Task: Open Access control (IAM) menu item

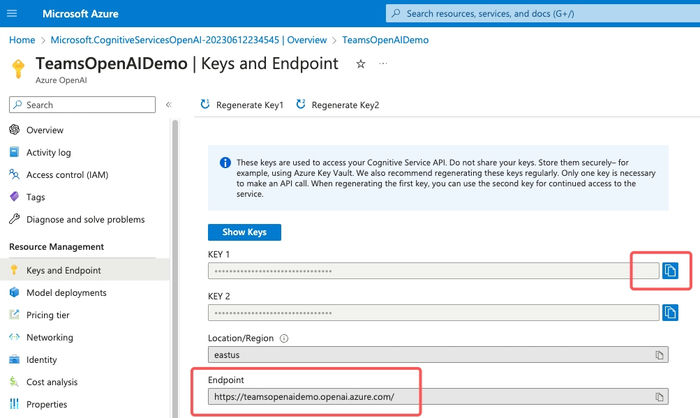Action: (67, 175)
